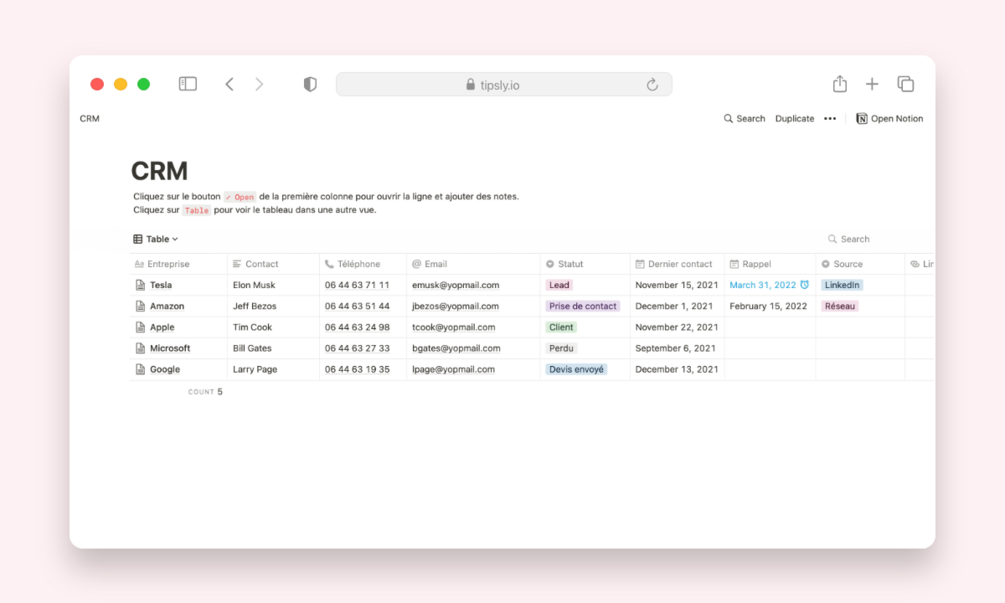Click the Tesla page icon

pos(140,285)
